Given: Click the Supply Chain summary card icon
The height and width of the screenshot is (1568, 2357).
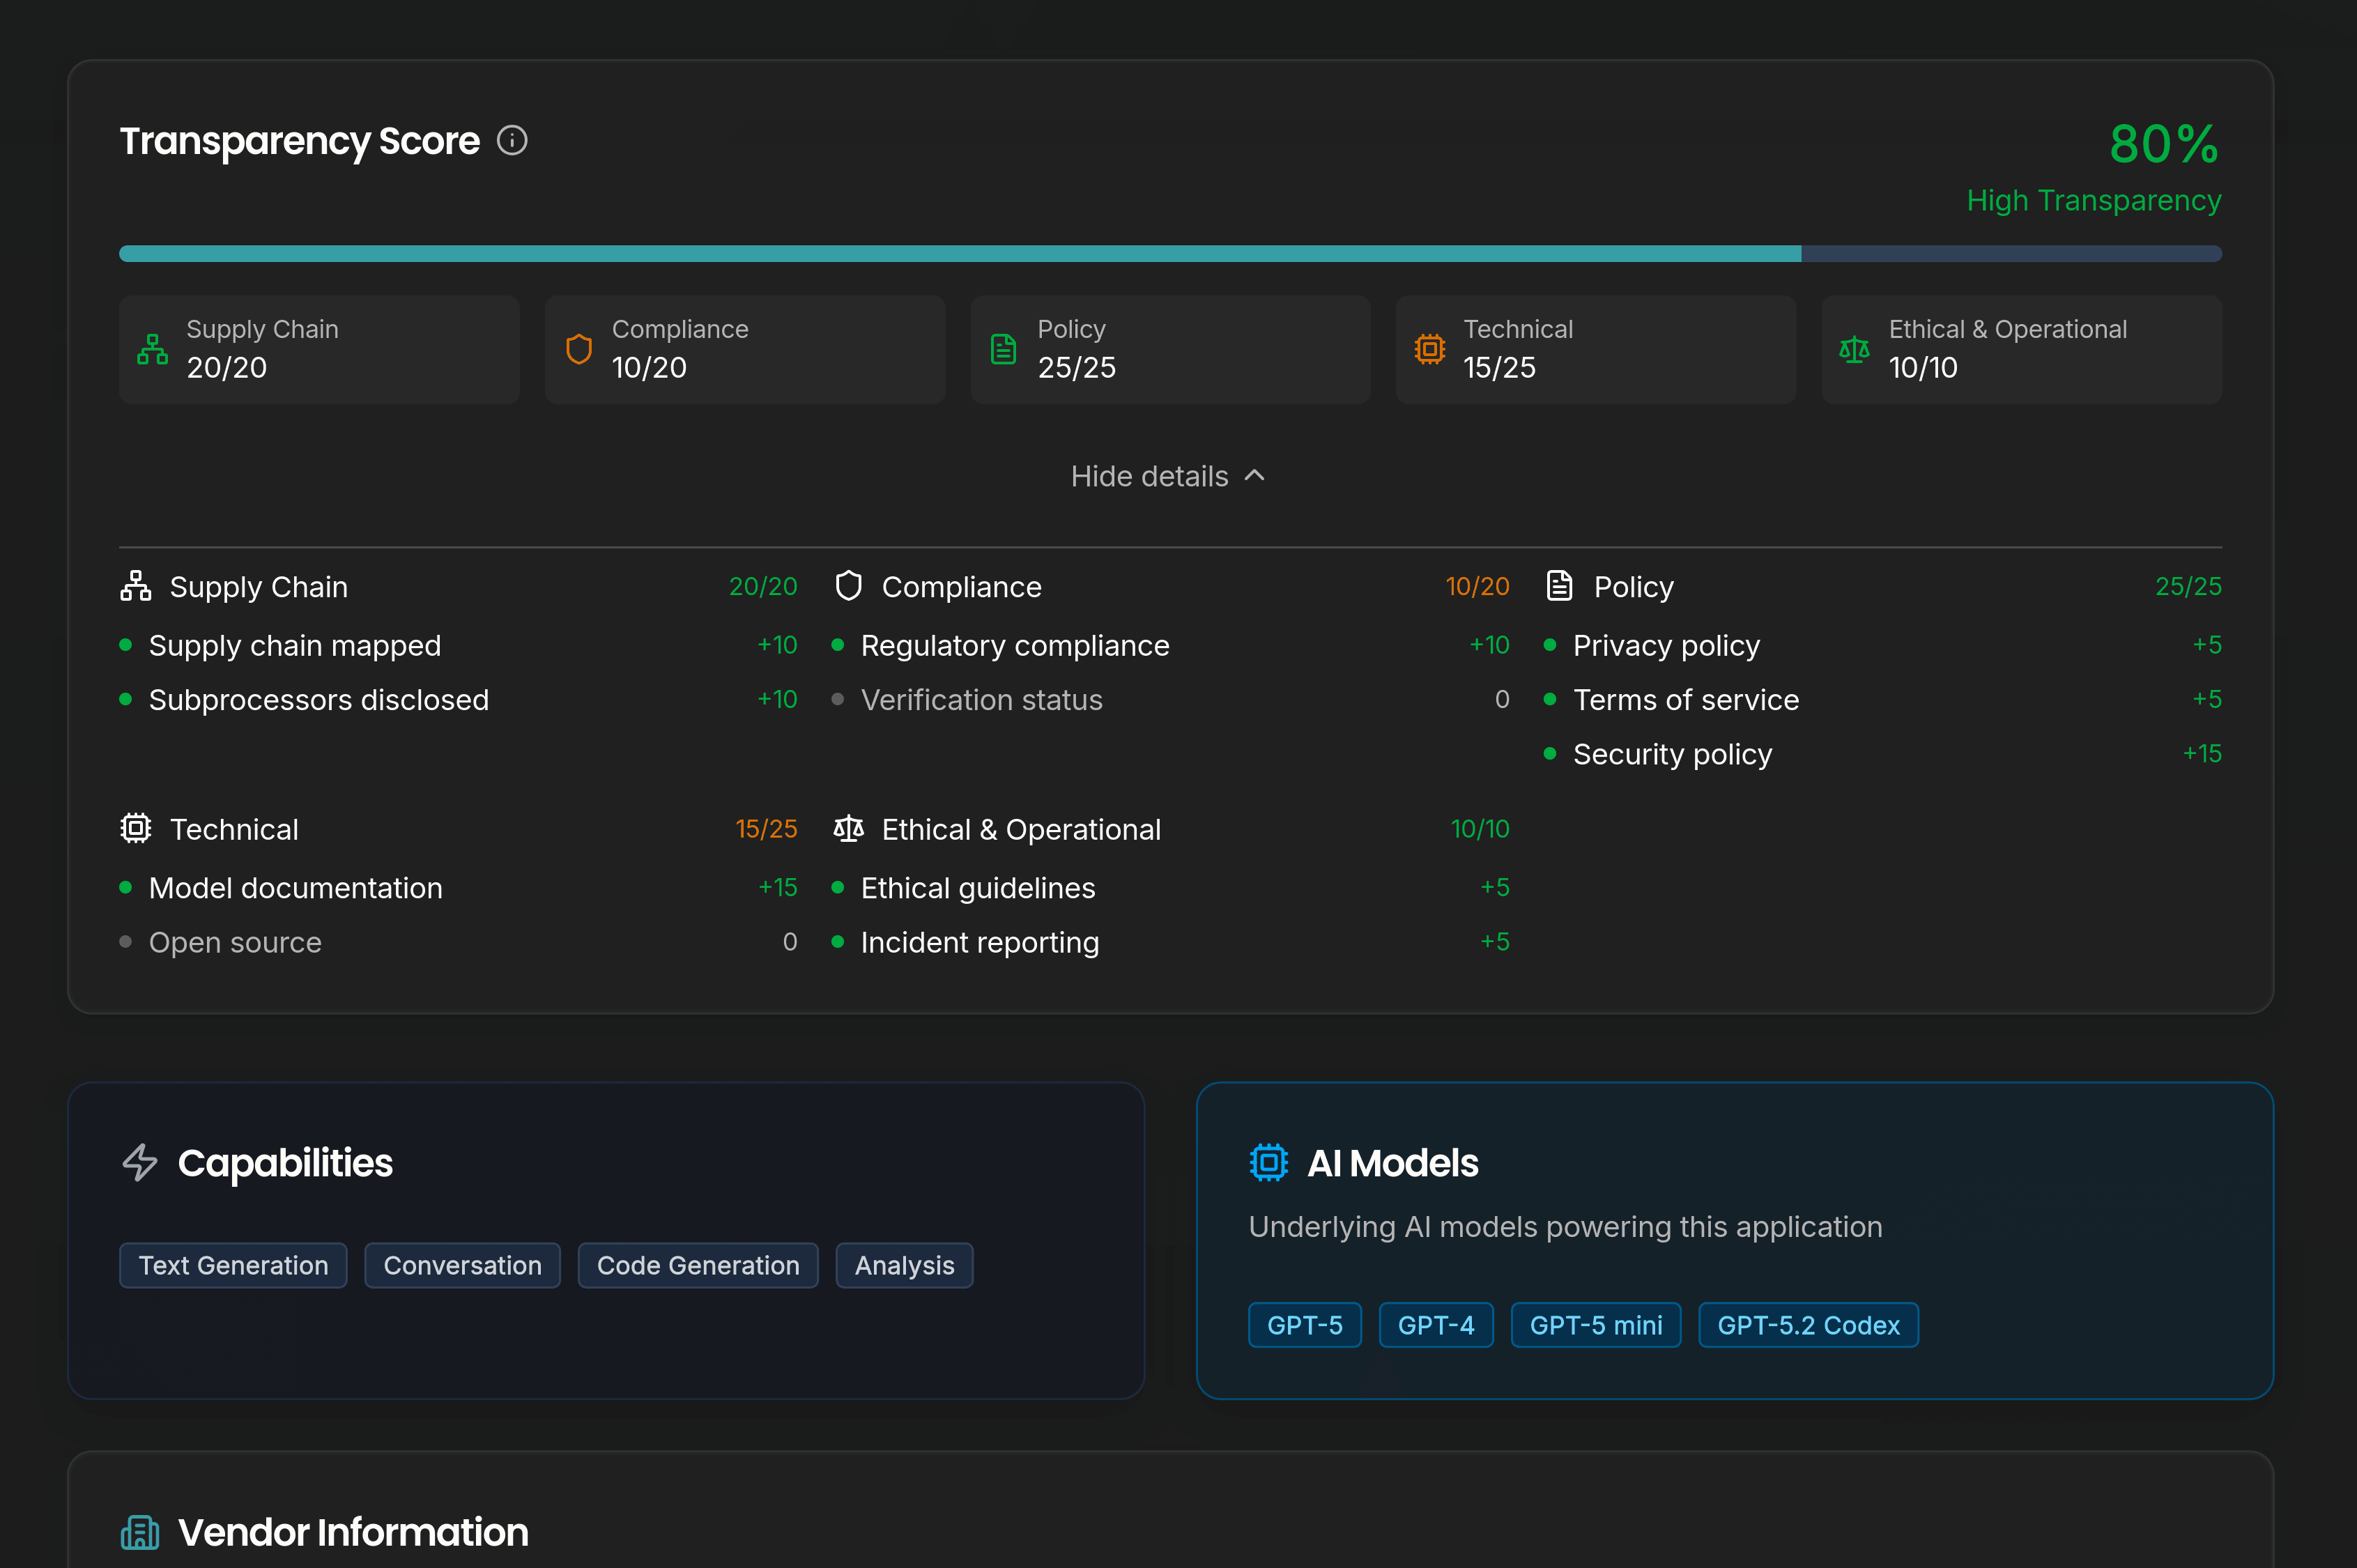Looking at the screenshot, I should pos(152,349).
